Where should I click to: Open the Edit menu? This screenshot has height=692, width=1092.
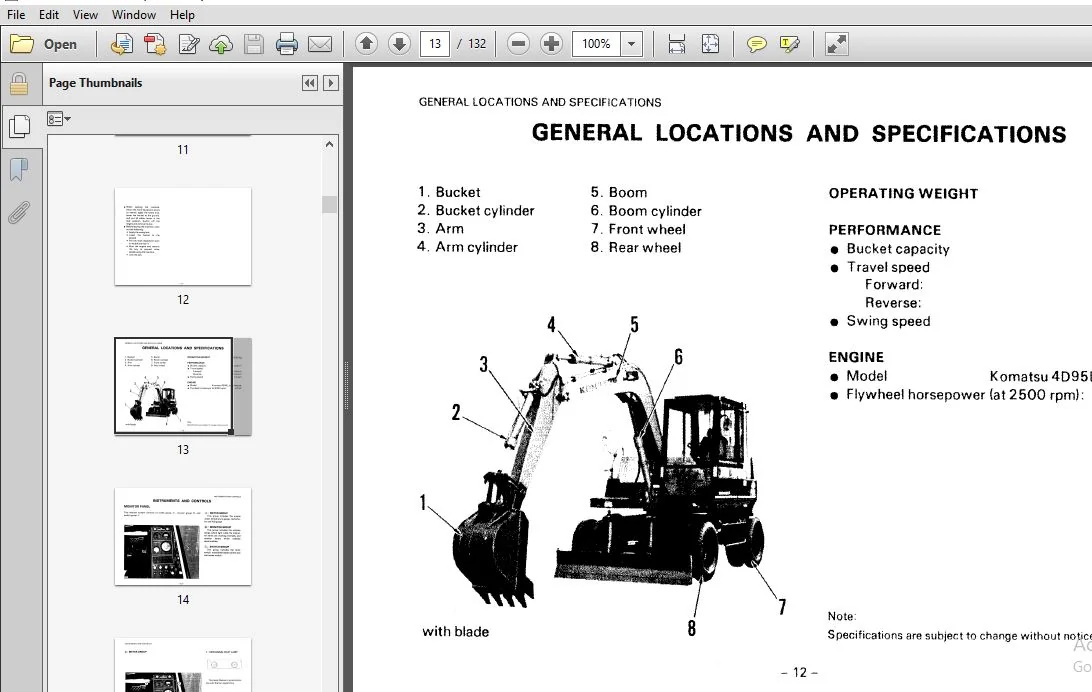(x=49, y=15)
